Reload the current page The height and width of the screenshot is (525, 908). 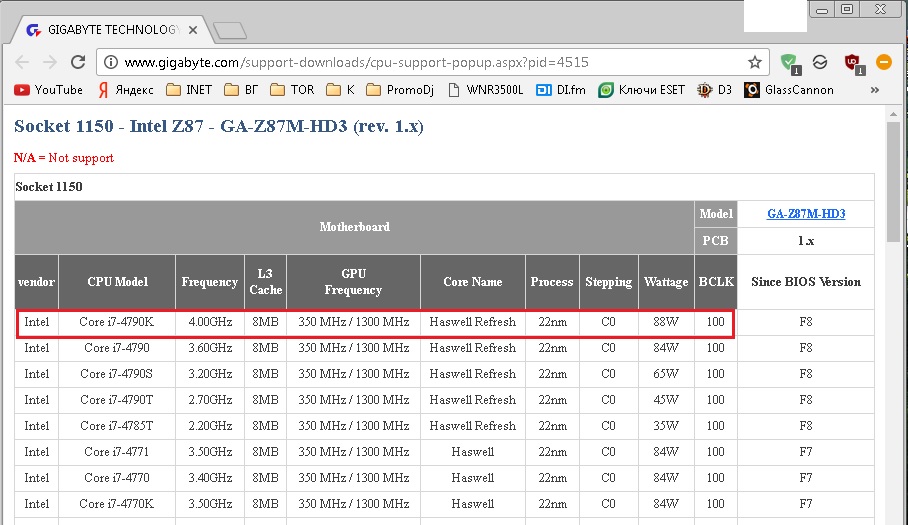tap(80, 62)
